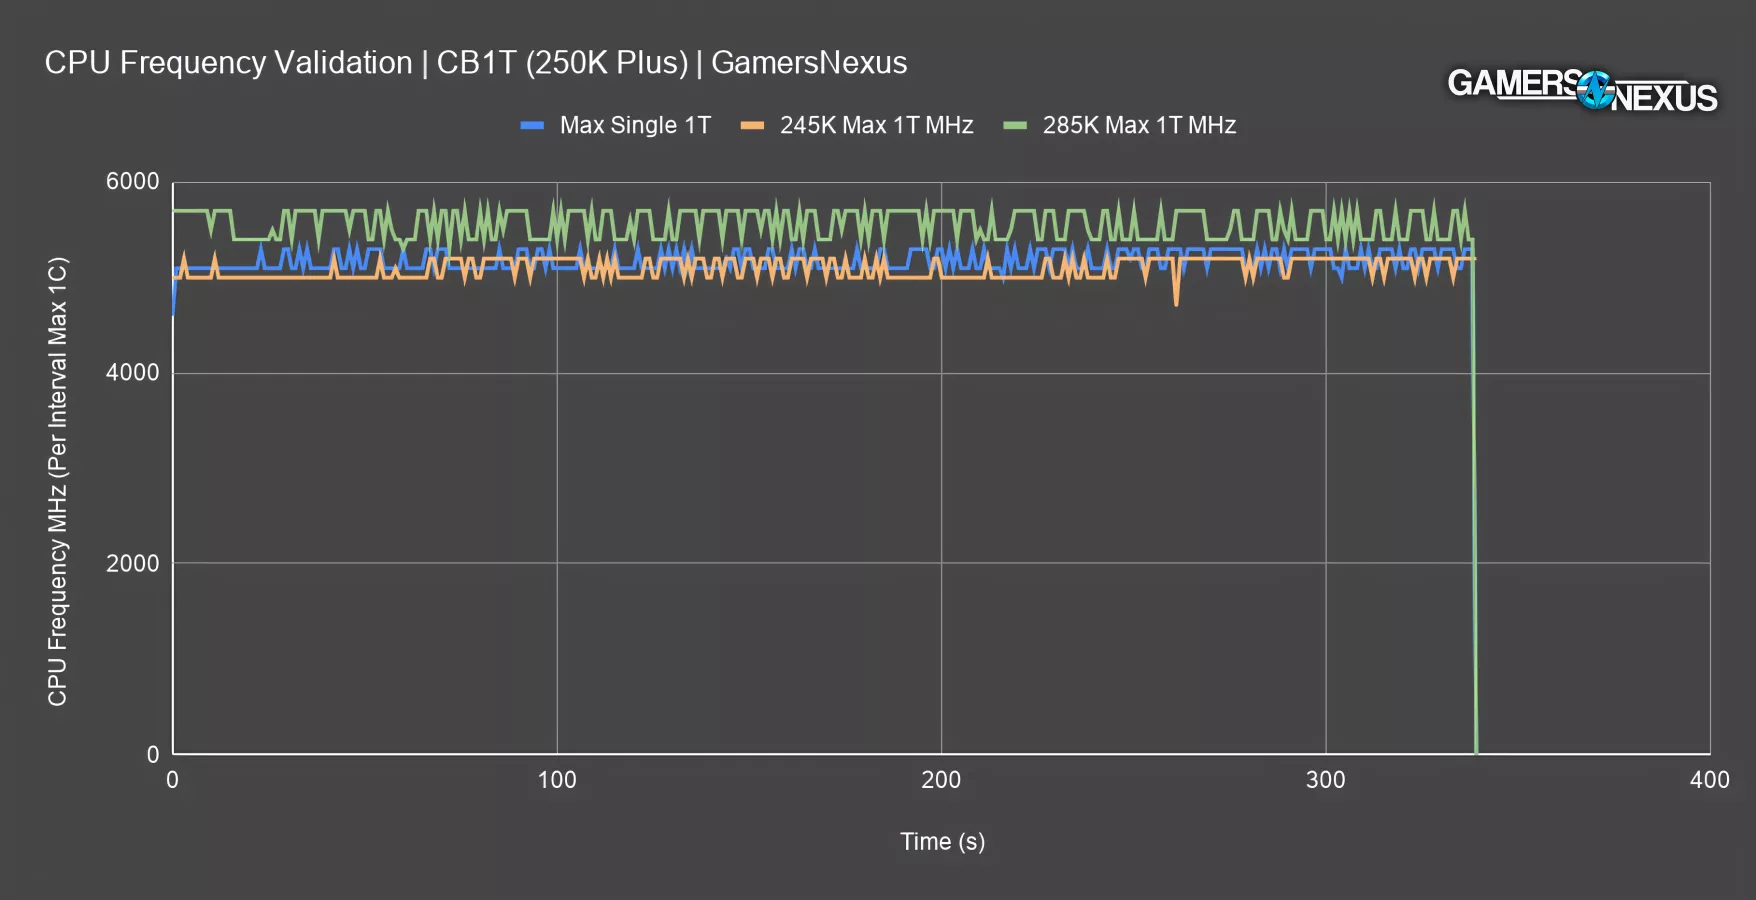Select the "Max Single 1T" legend label
Viewport: 1756px width, 900px height.
click(635, 126)
